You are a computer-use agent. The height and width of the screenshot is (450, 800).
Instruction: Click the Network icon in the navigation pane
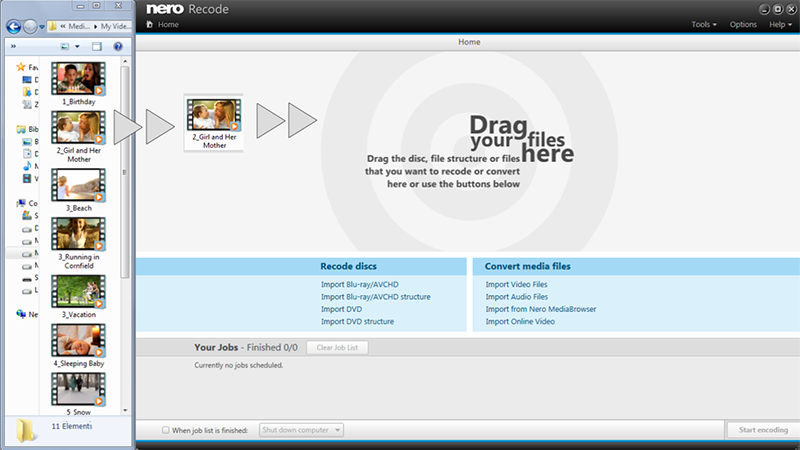pos(20,314)
